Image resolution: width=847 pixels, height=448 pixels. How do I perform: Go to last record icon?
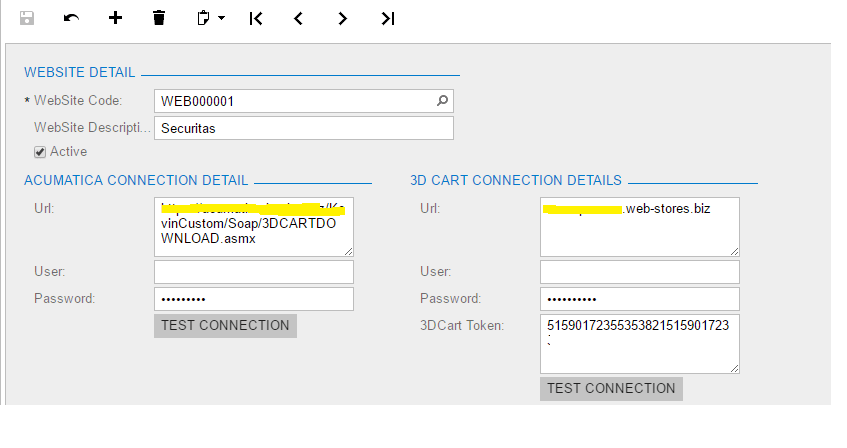[x=387, y=18]
